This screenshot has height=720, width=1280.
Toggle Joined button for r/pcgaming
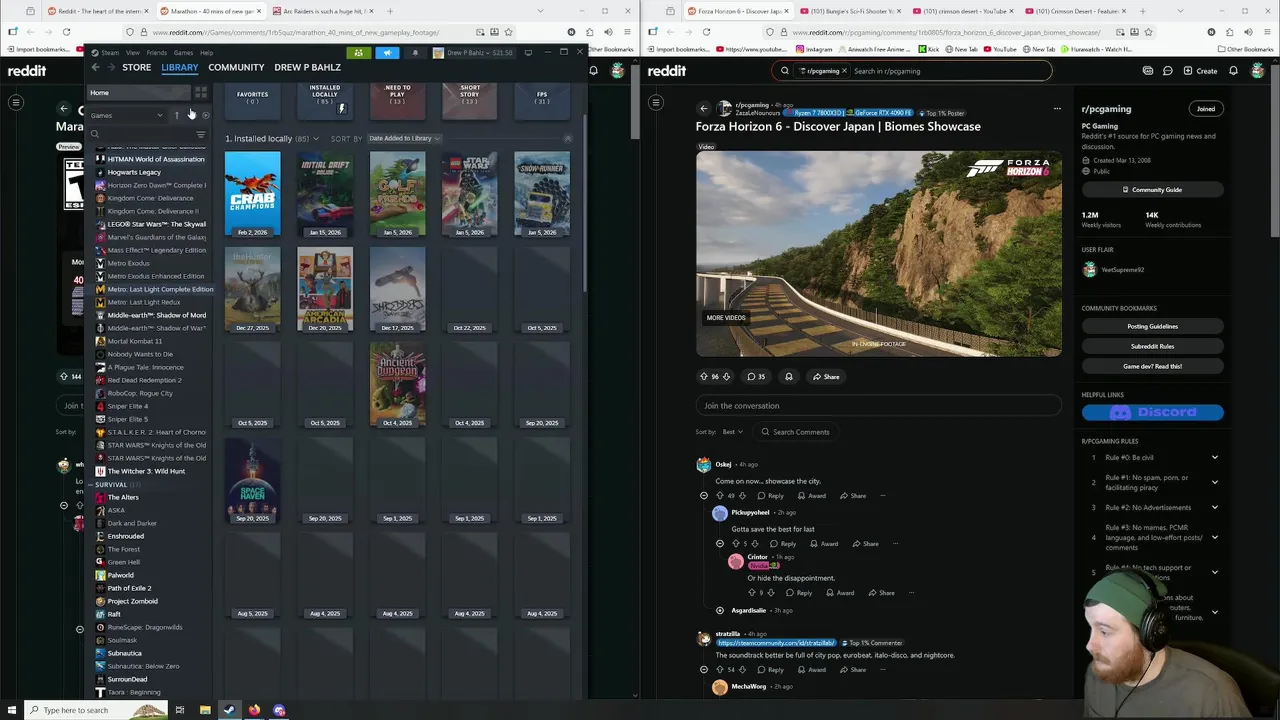coord(1206,109)
